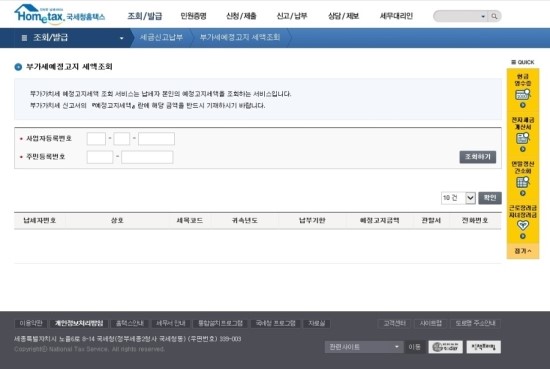Viewport: 550px width, 369px height.
Task: Open the 세무서 안내 footer link
Action: pos(170,323)
